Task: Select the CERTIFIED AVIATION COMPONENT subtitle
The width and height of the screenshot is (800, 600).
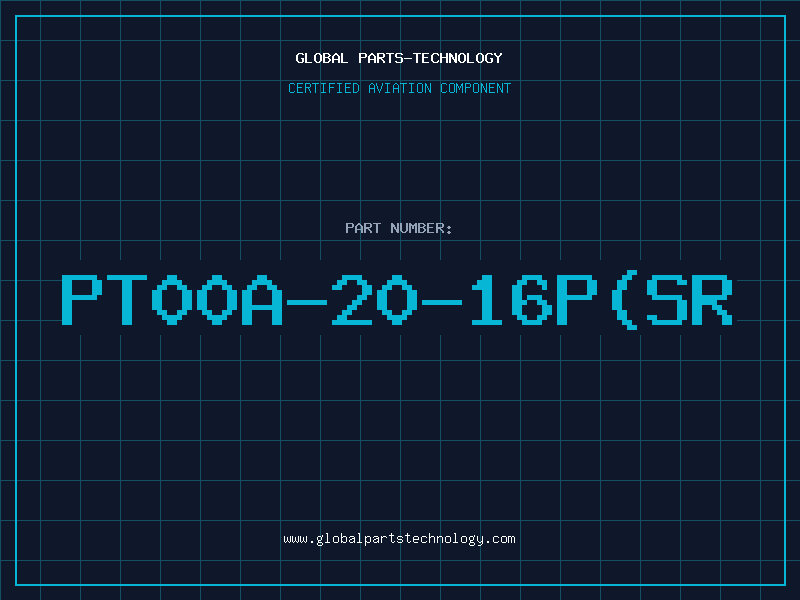Action: pyautogui.click(x=399, y=88)
